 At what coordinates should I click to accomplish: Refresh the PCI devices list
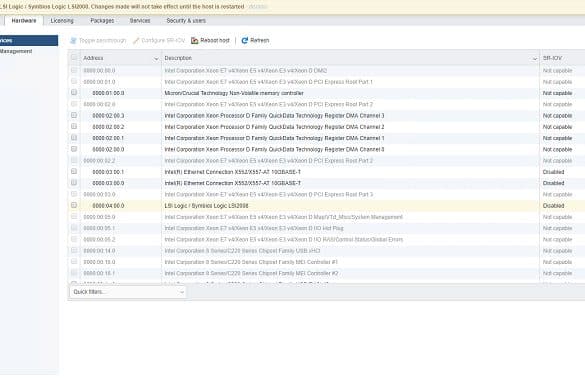tap(255, 40)
